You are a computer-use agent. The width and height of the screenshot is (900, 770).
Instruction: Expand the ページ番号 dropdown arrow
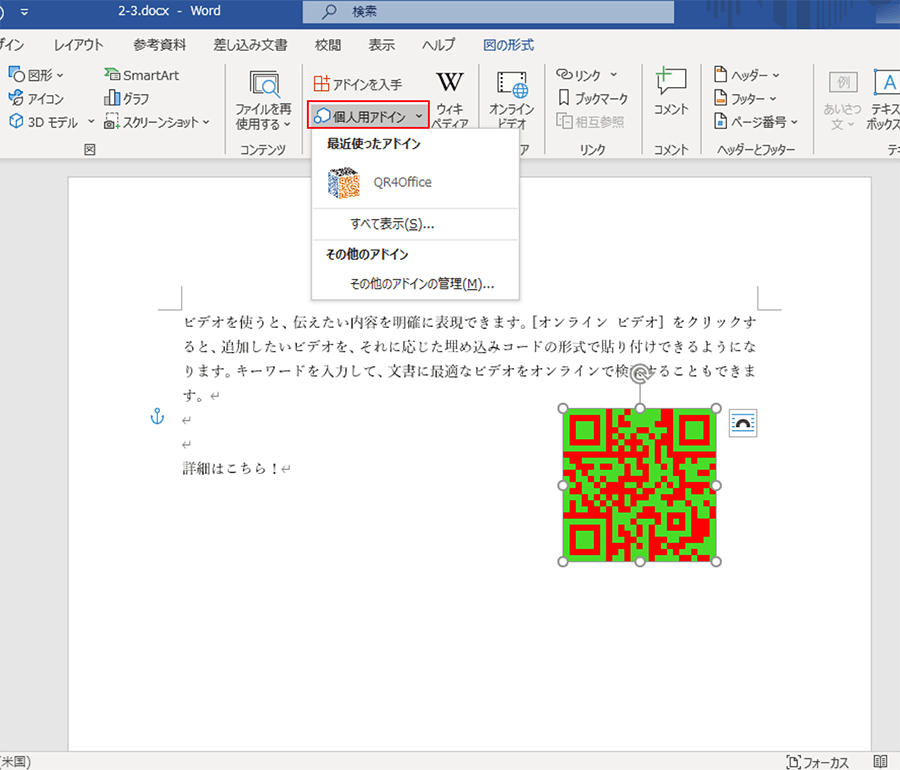click(794, 122)
